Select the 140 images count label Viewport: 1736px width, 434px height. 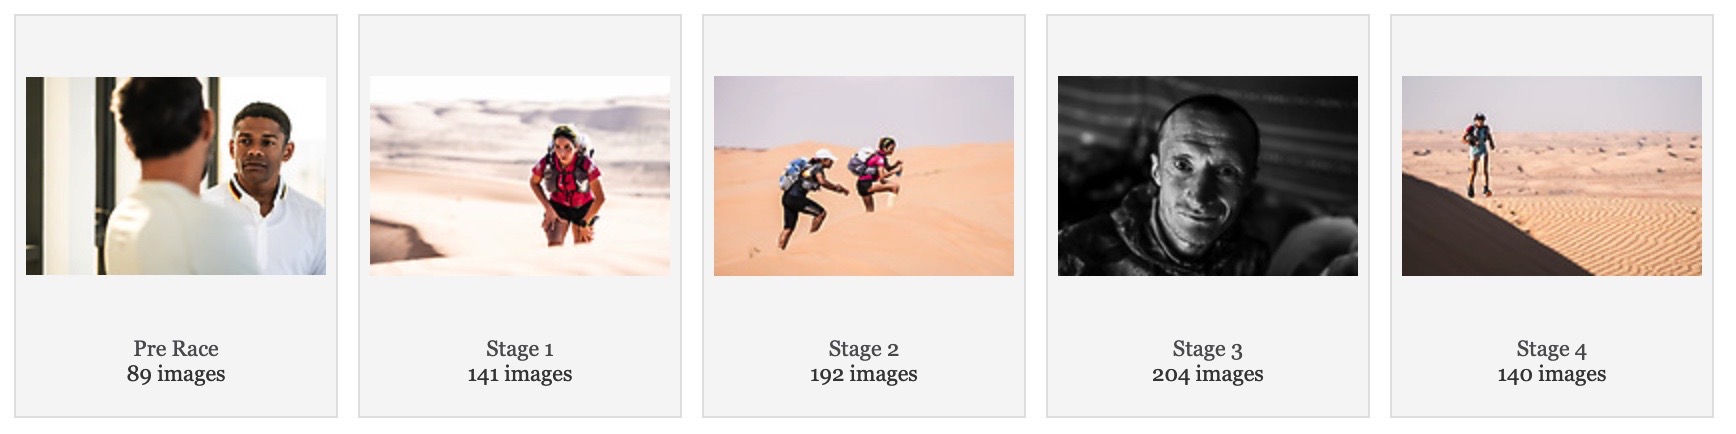point(1552,374)
